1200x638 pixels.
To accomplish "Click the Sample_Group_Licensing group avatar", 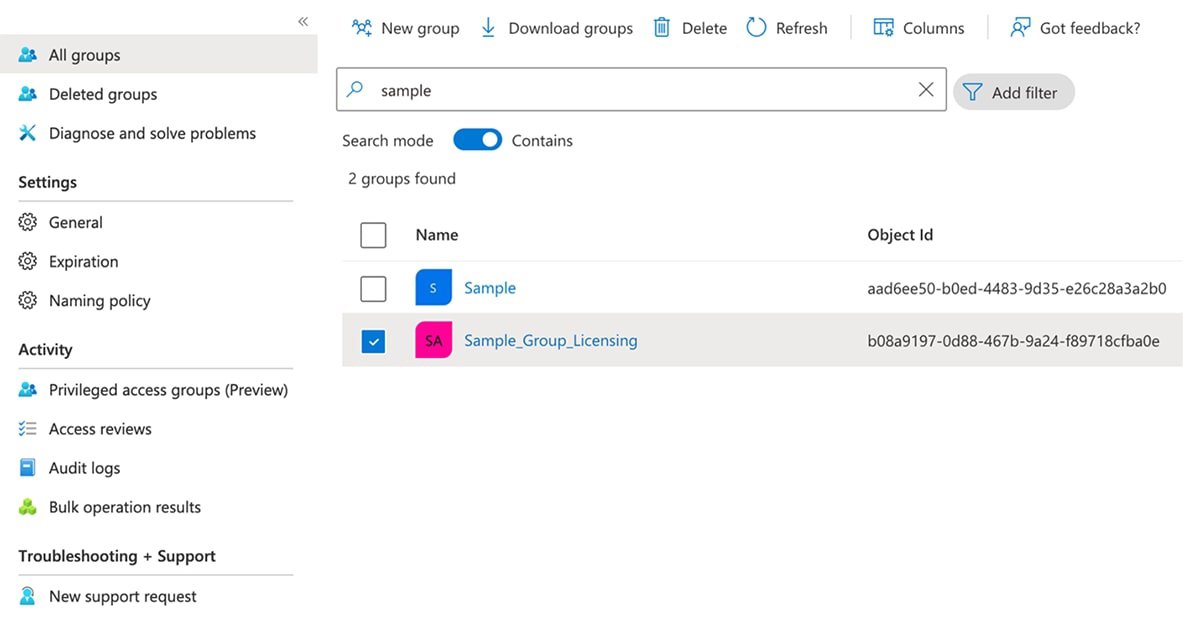I will point(433,340).
